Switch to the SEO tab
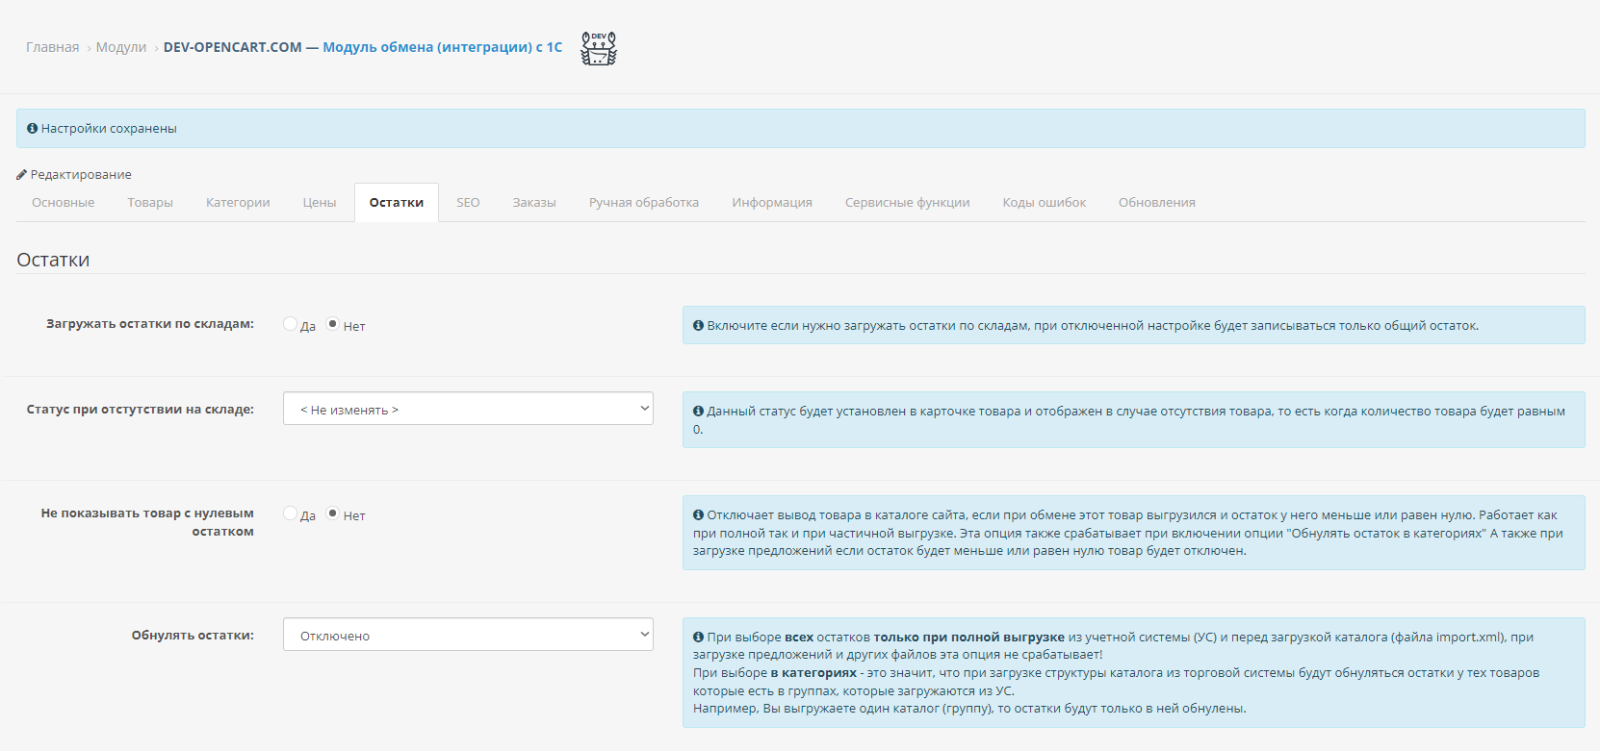1600x752 pixels. (x=468, y=203)
